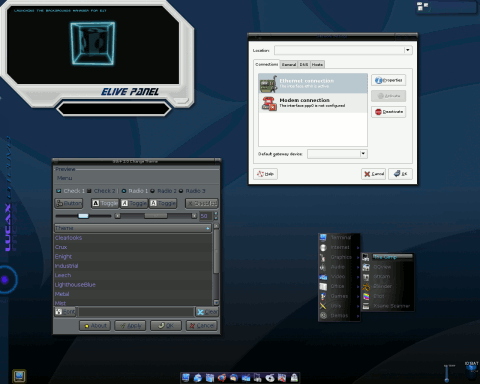Click the Thunderbird mail icon in the dock
480x384 pixels.
[x=234, y=377]
